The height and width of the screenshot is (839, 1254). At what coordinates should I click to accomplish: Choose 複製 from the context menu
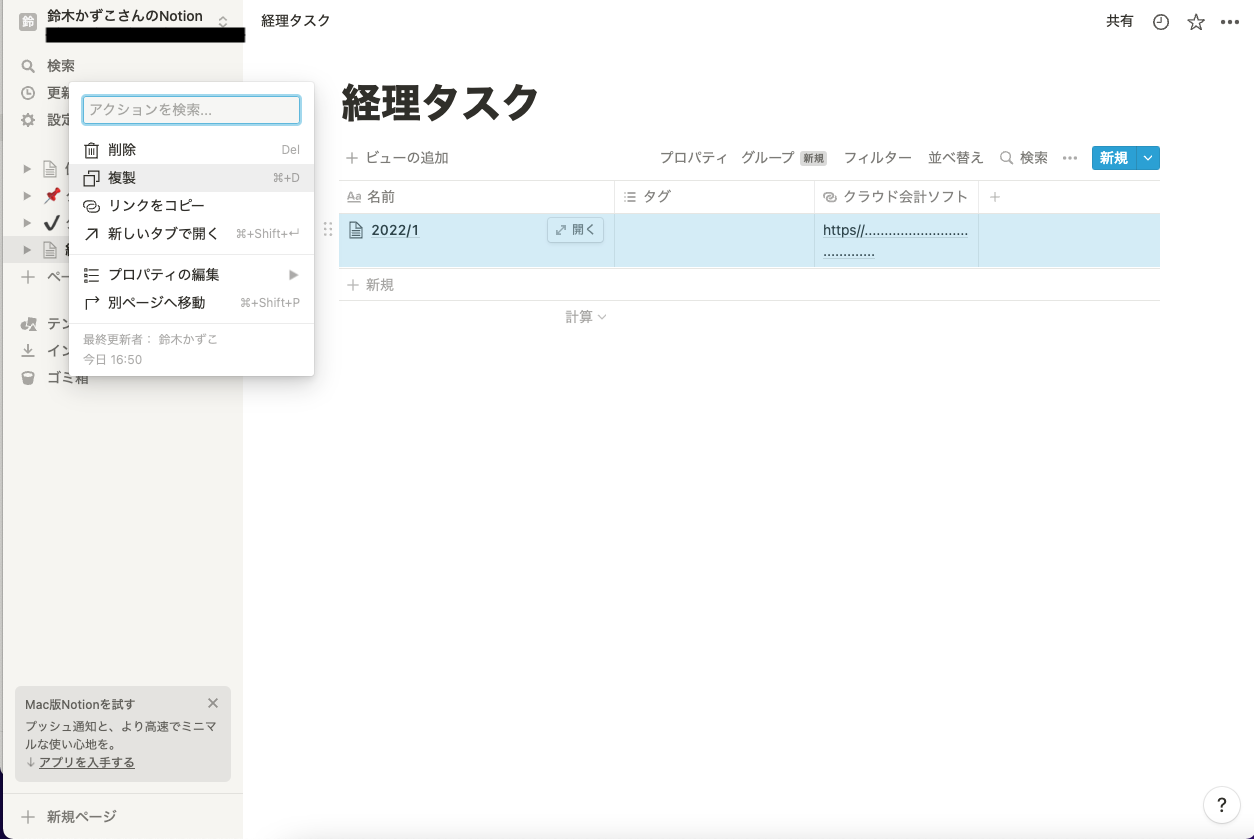click(x=192, y=178)
